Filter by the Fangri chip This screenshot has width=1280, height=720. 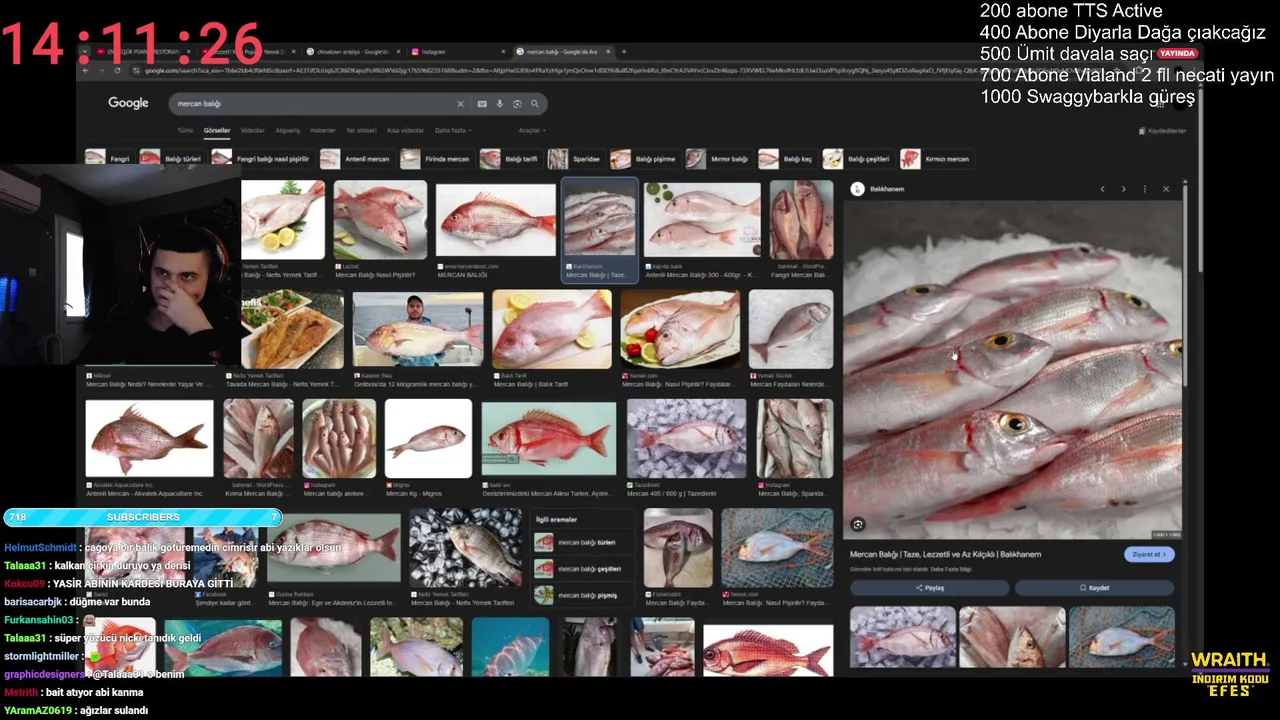[x=109, y=159]
